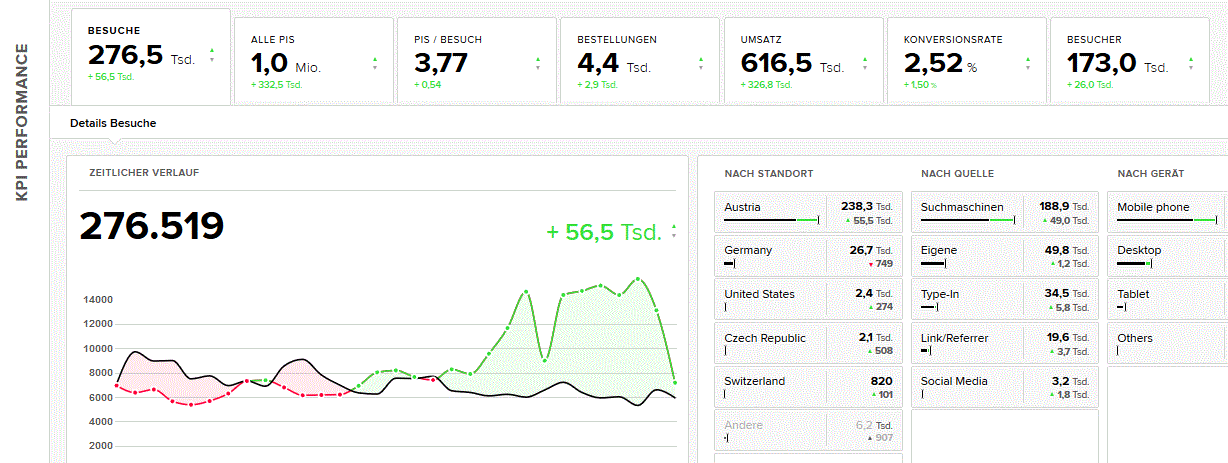Click the green trend arrow for Type-In

pyautogui.click(x=1053, y=307)
